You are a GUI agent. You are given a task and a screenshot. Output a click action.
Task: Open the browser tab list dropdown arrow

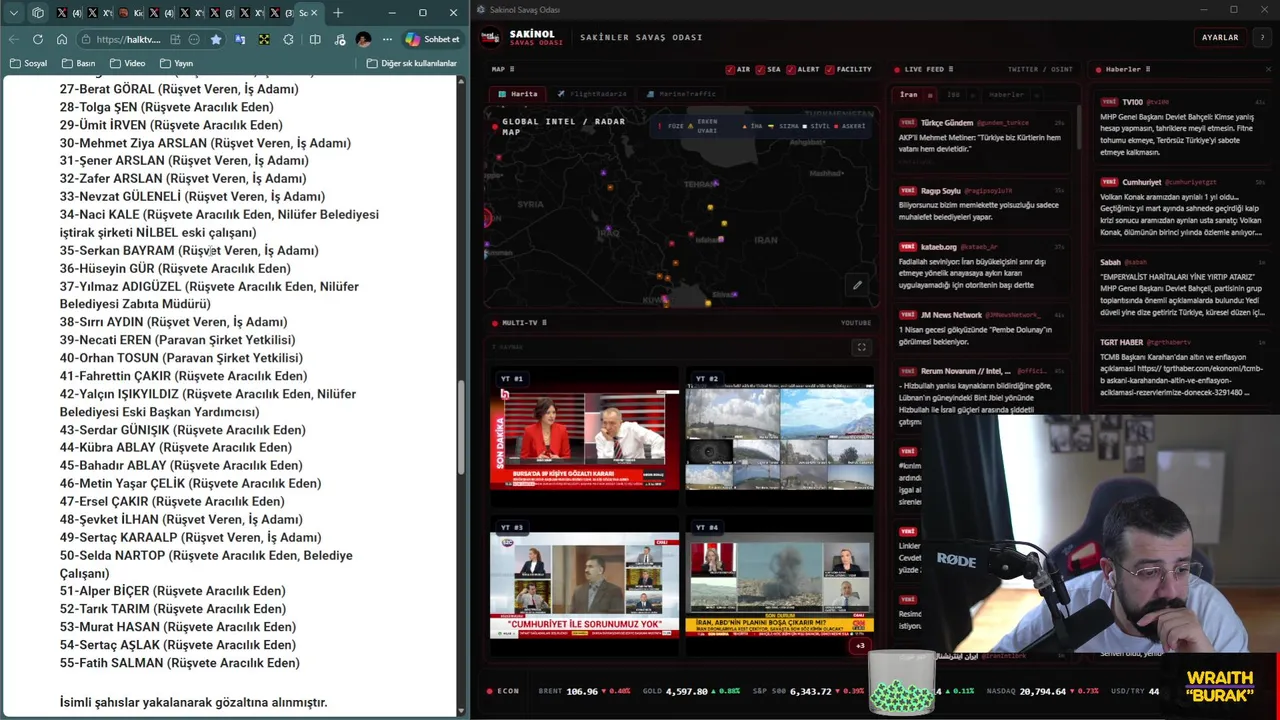[14, 13]
